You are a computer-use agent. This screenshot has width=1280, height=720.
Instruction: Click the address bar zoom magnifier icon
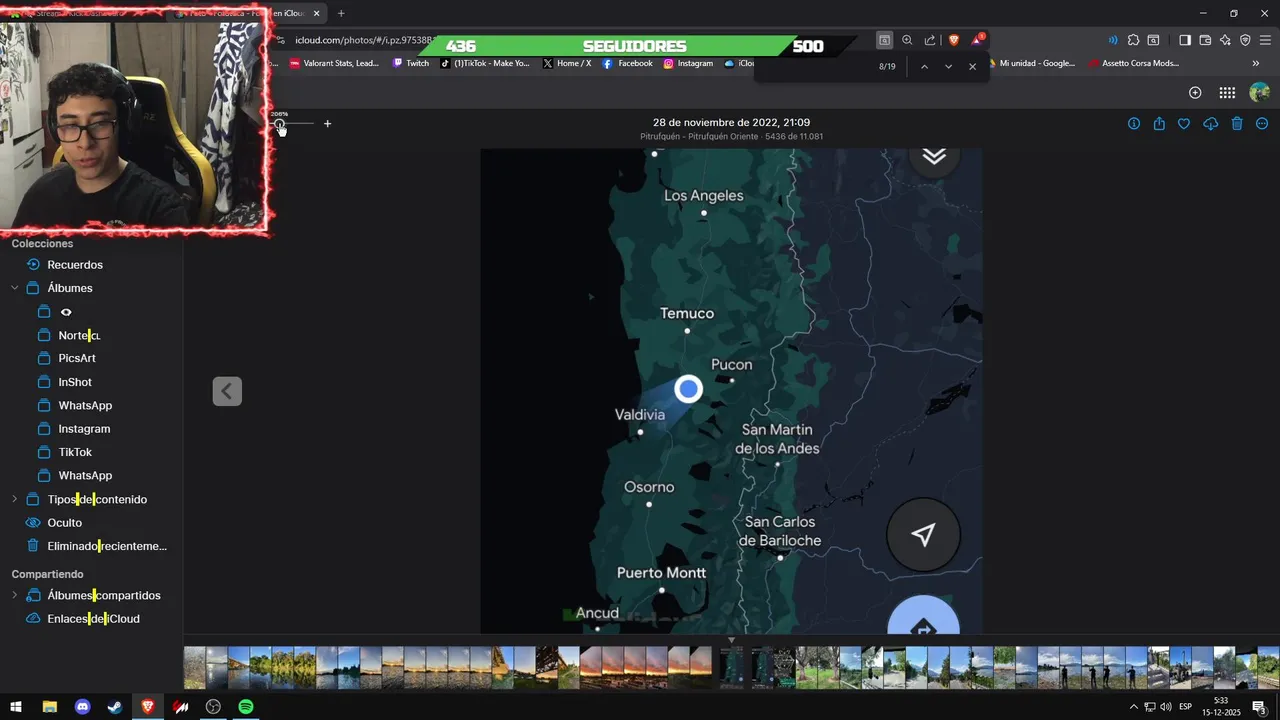[x=907, y=40]
